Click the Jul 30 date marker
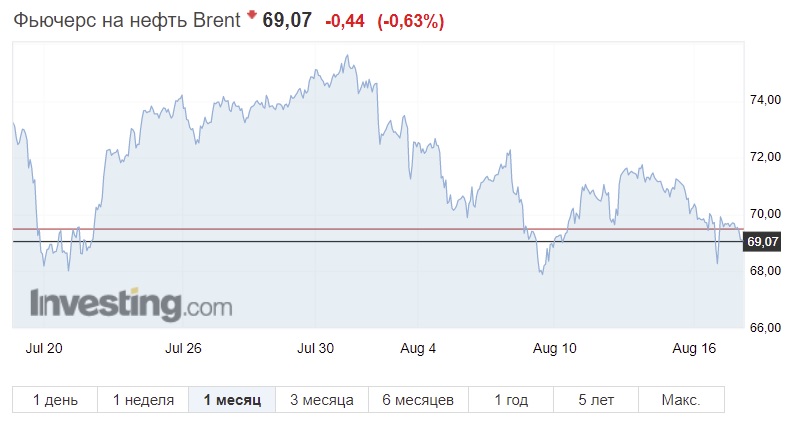Image resolution: width=812 pixels, height=425 pixels. [315, 348]
